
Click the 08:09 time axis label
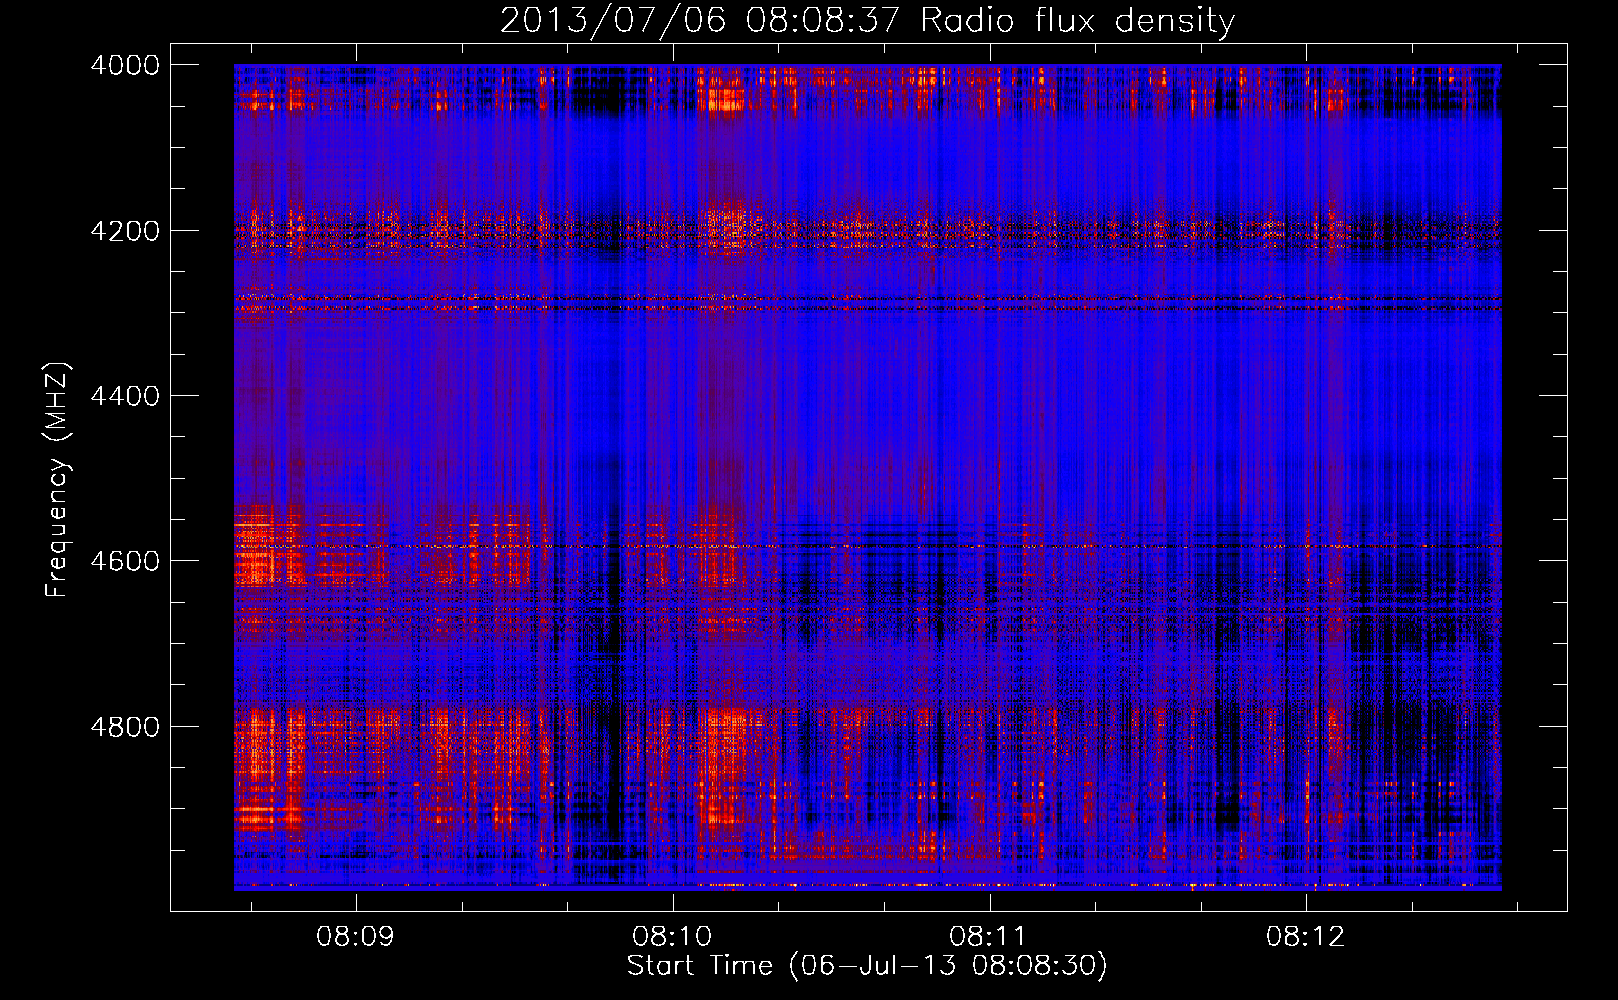355,937
